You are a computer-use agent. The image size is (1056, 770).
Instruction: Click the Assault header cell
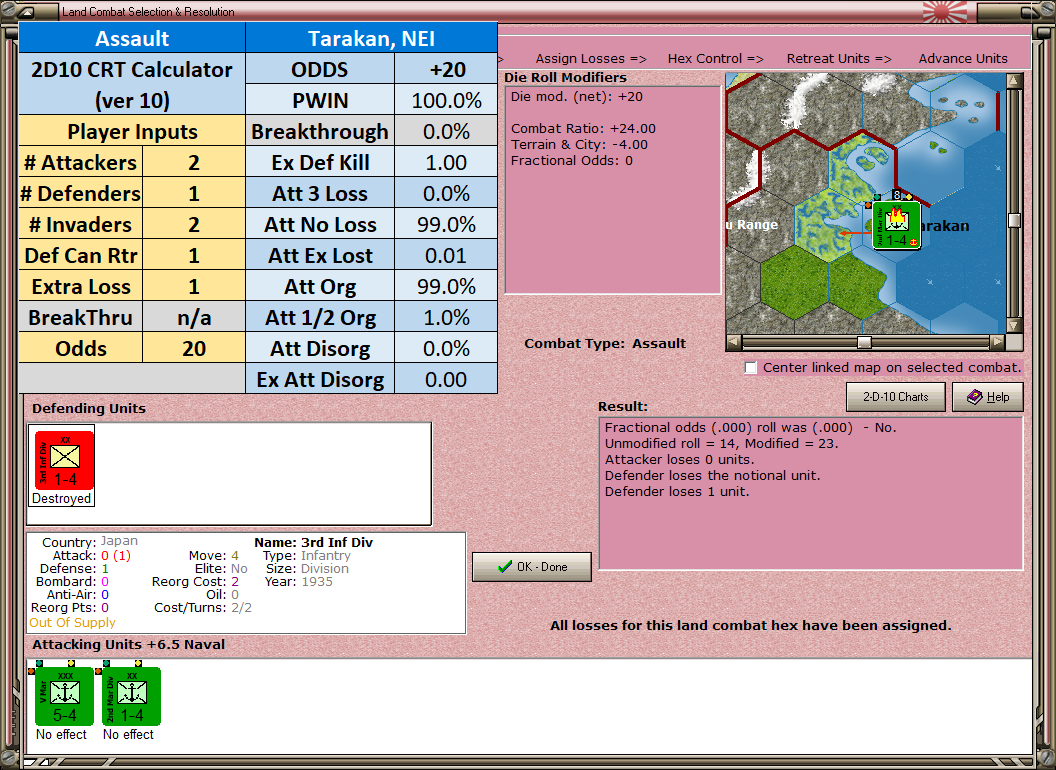click(x=132, y=38)
